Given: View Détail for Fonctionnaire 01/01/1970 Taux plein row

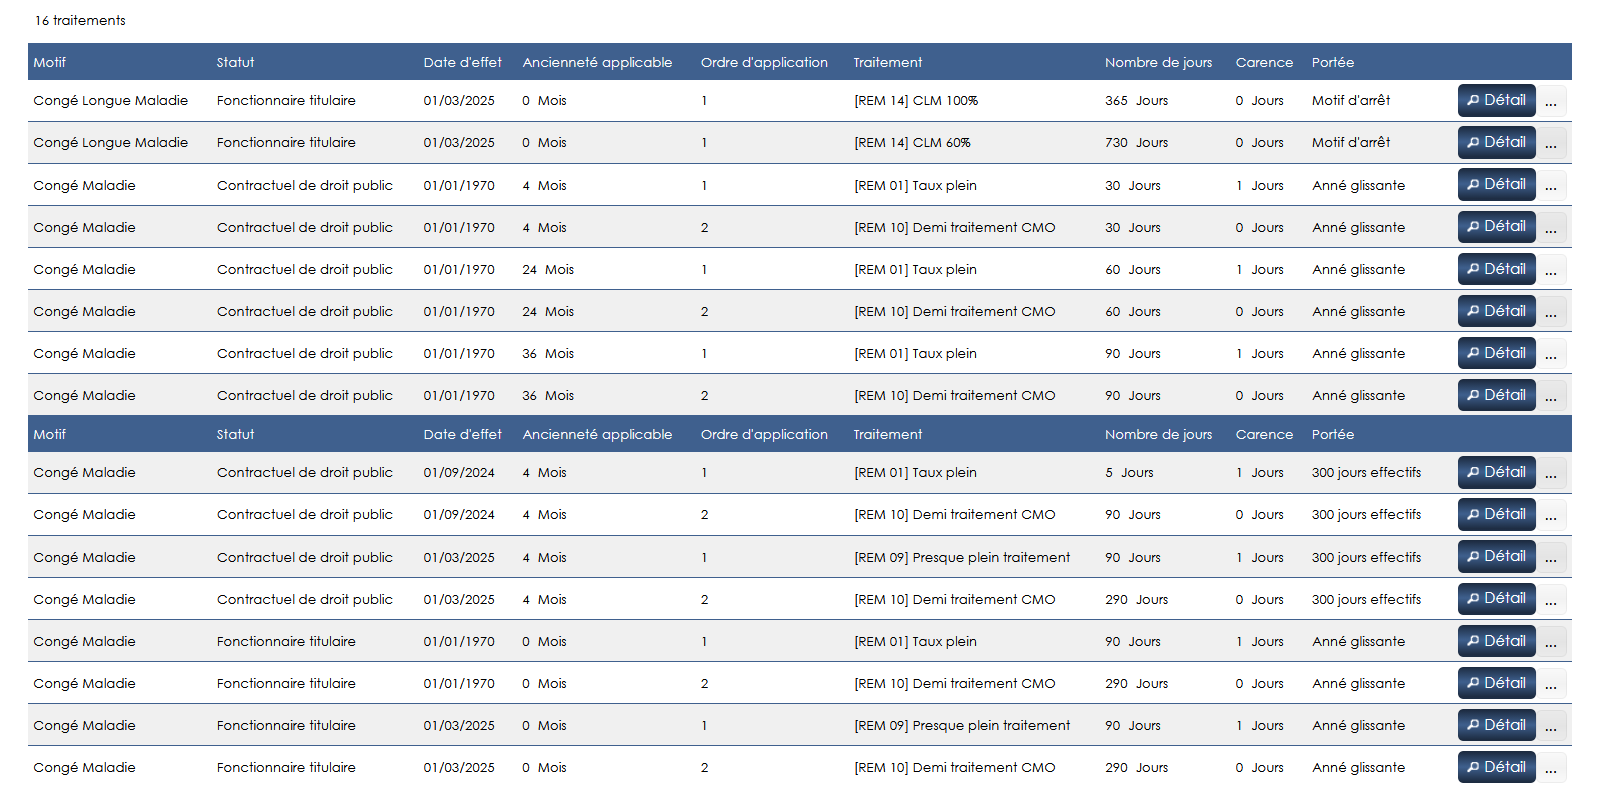Looking at the screenshot, I should click(1495, 642).
